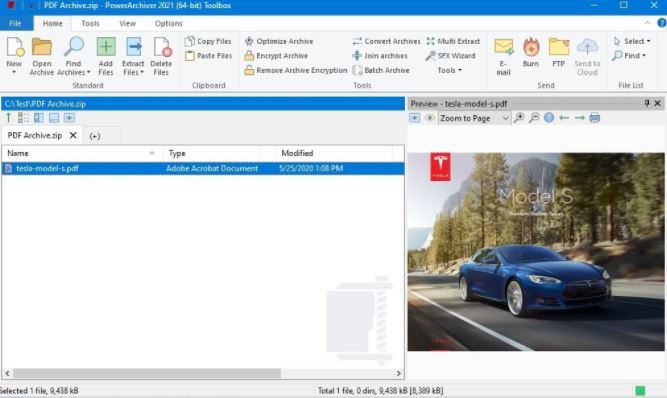Click the Extract Files icon
This screenshot has width=667, height=398.
pyautogui.click(x=134, y=46)
